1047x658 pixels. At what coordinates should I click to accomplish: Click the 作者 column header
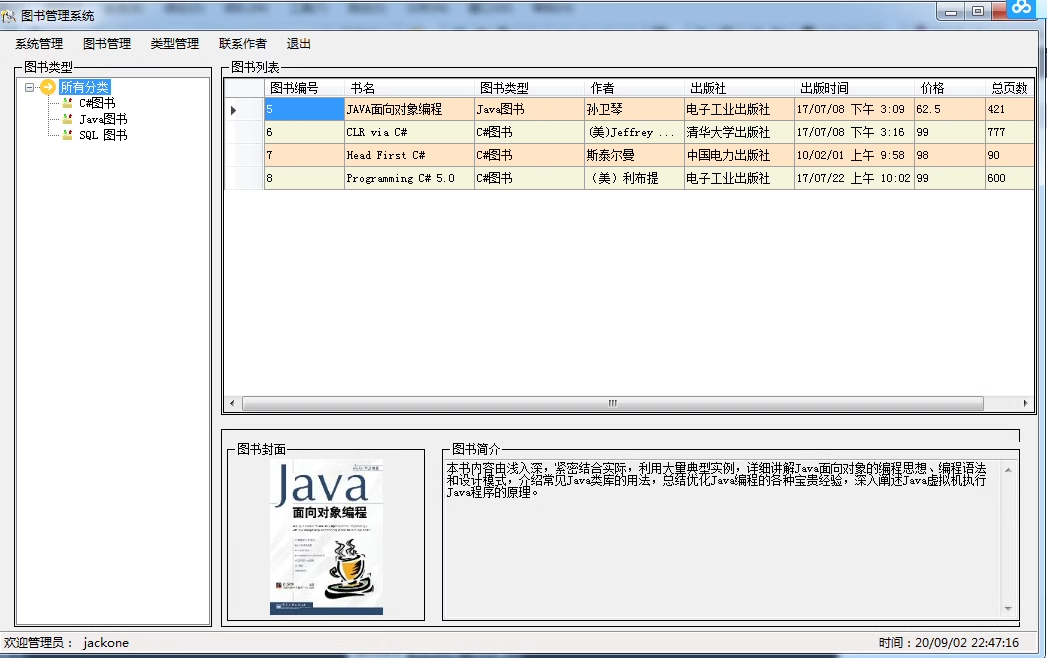[x=634, y=88]
